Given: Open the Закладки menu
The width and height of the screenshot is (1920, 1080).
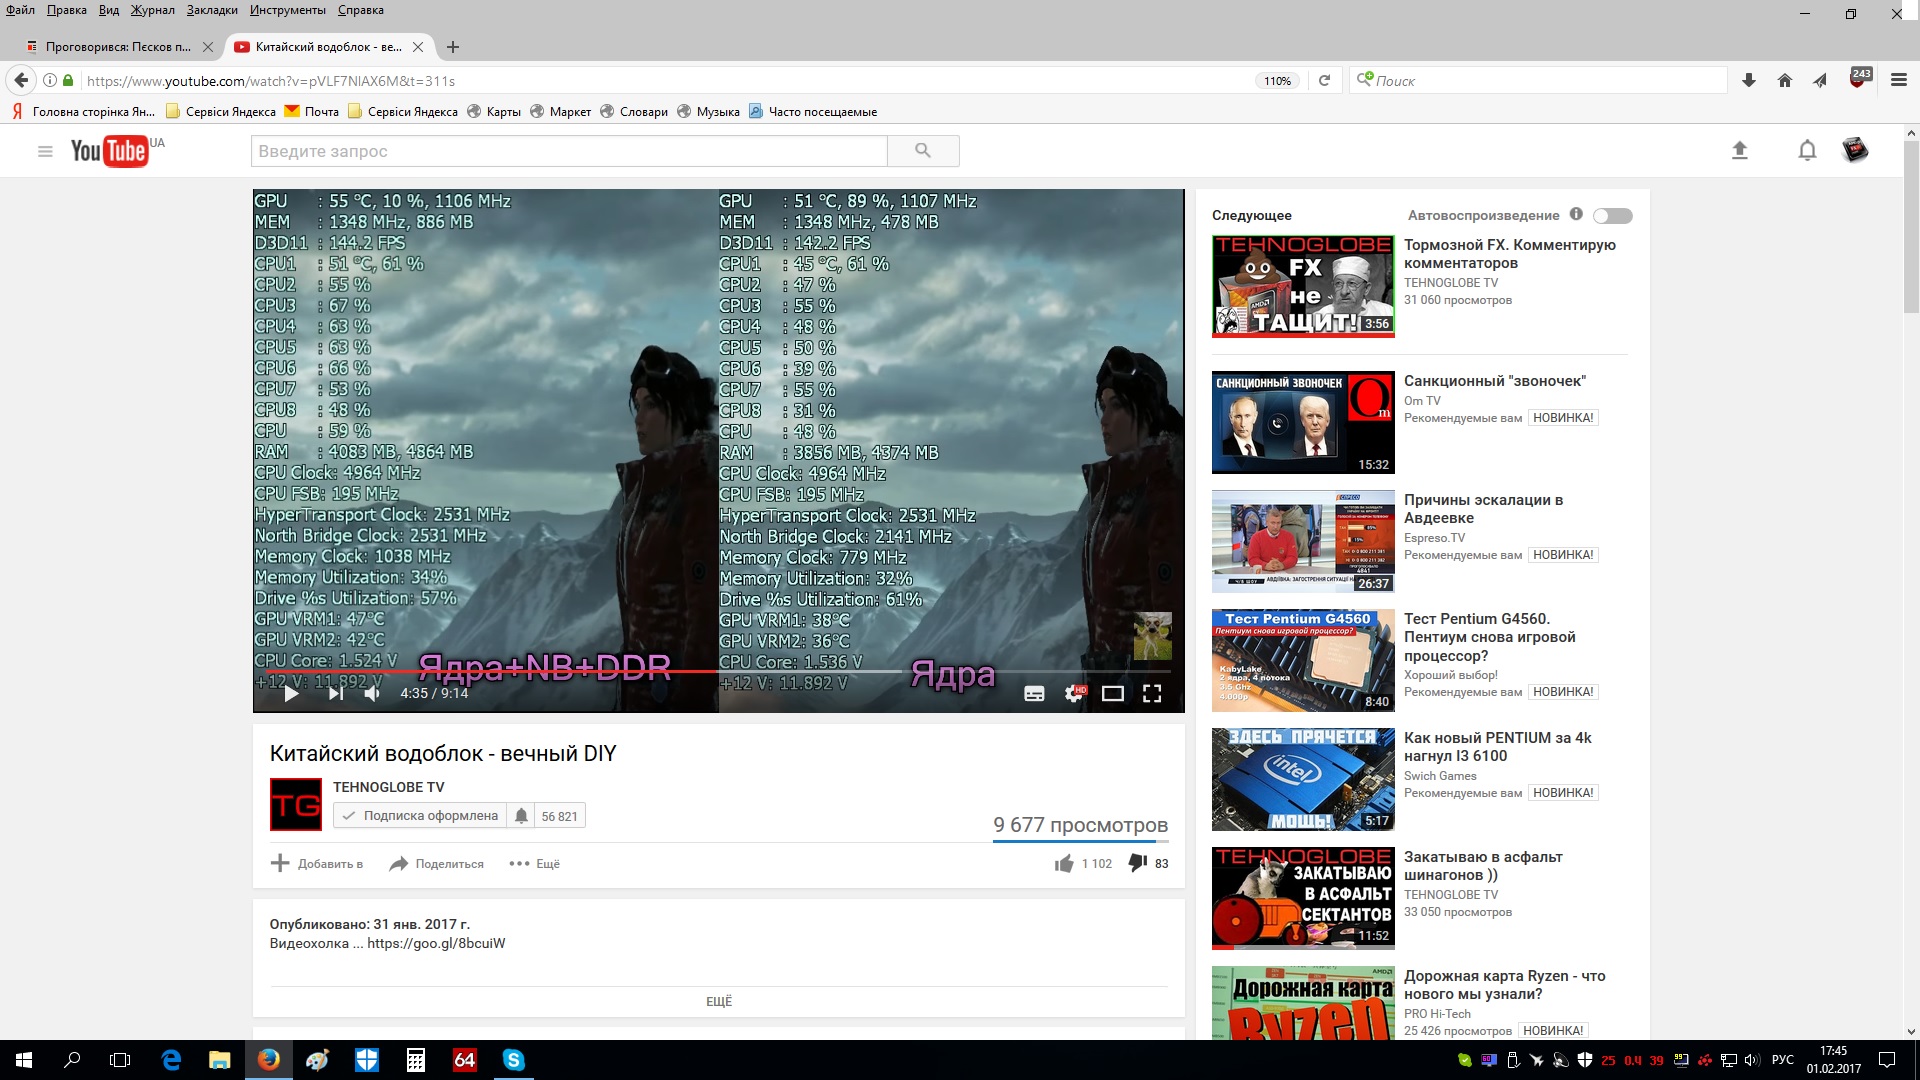Looking at the screenshot, I should tap(212, 10).
